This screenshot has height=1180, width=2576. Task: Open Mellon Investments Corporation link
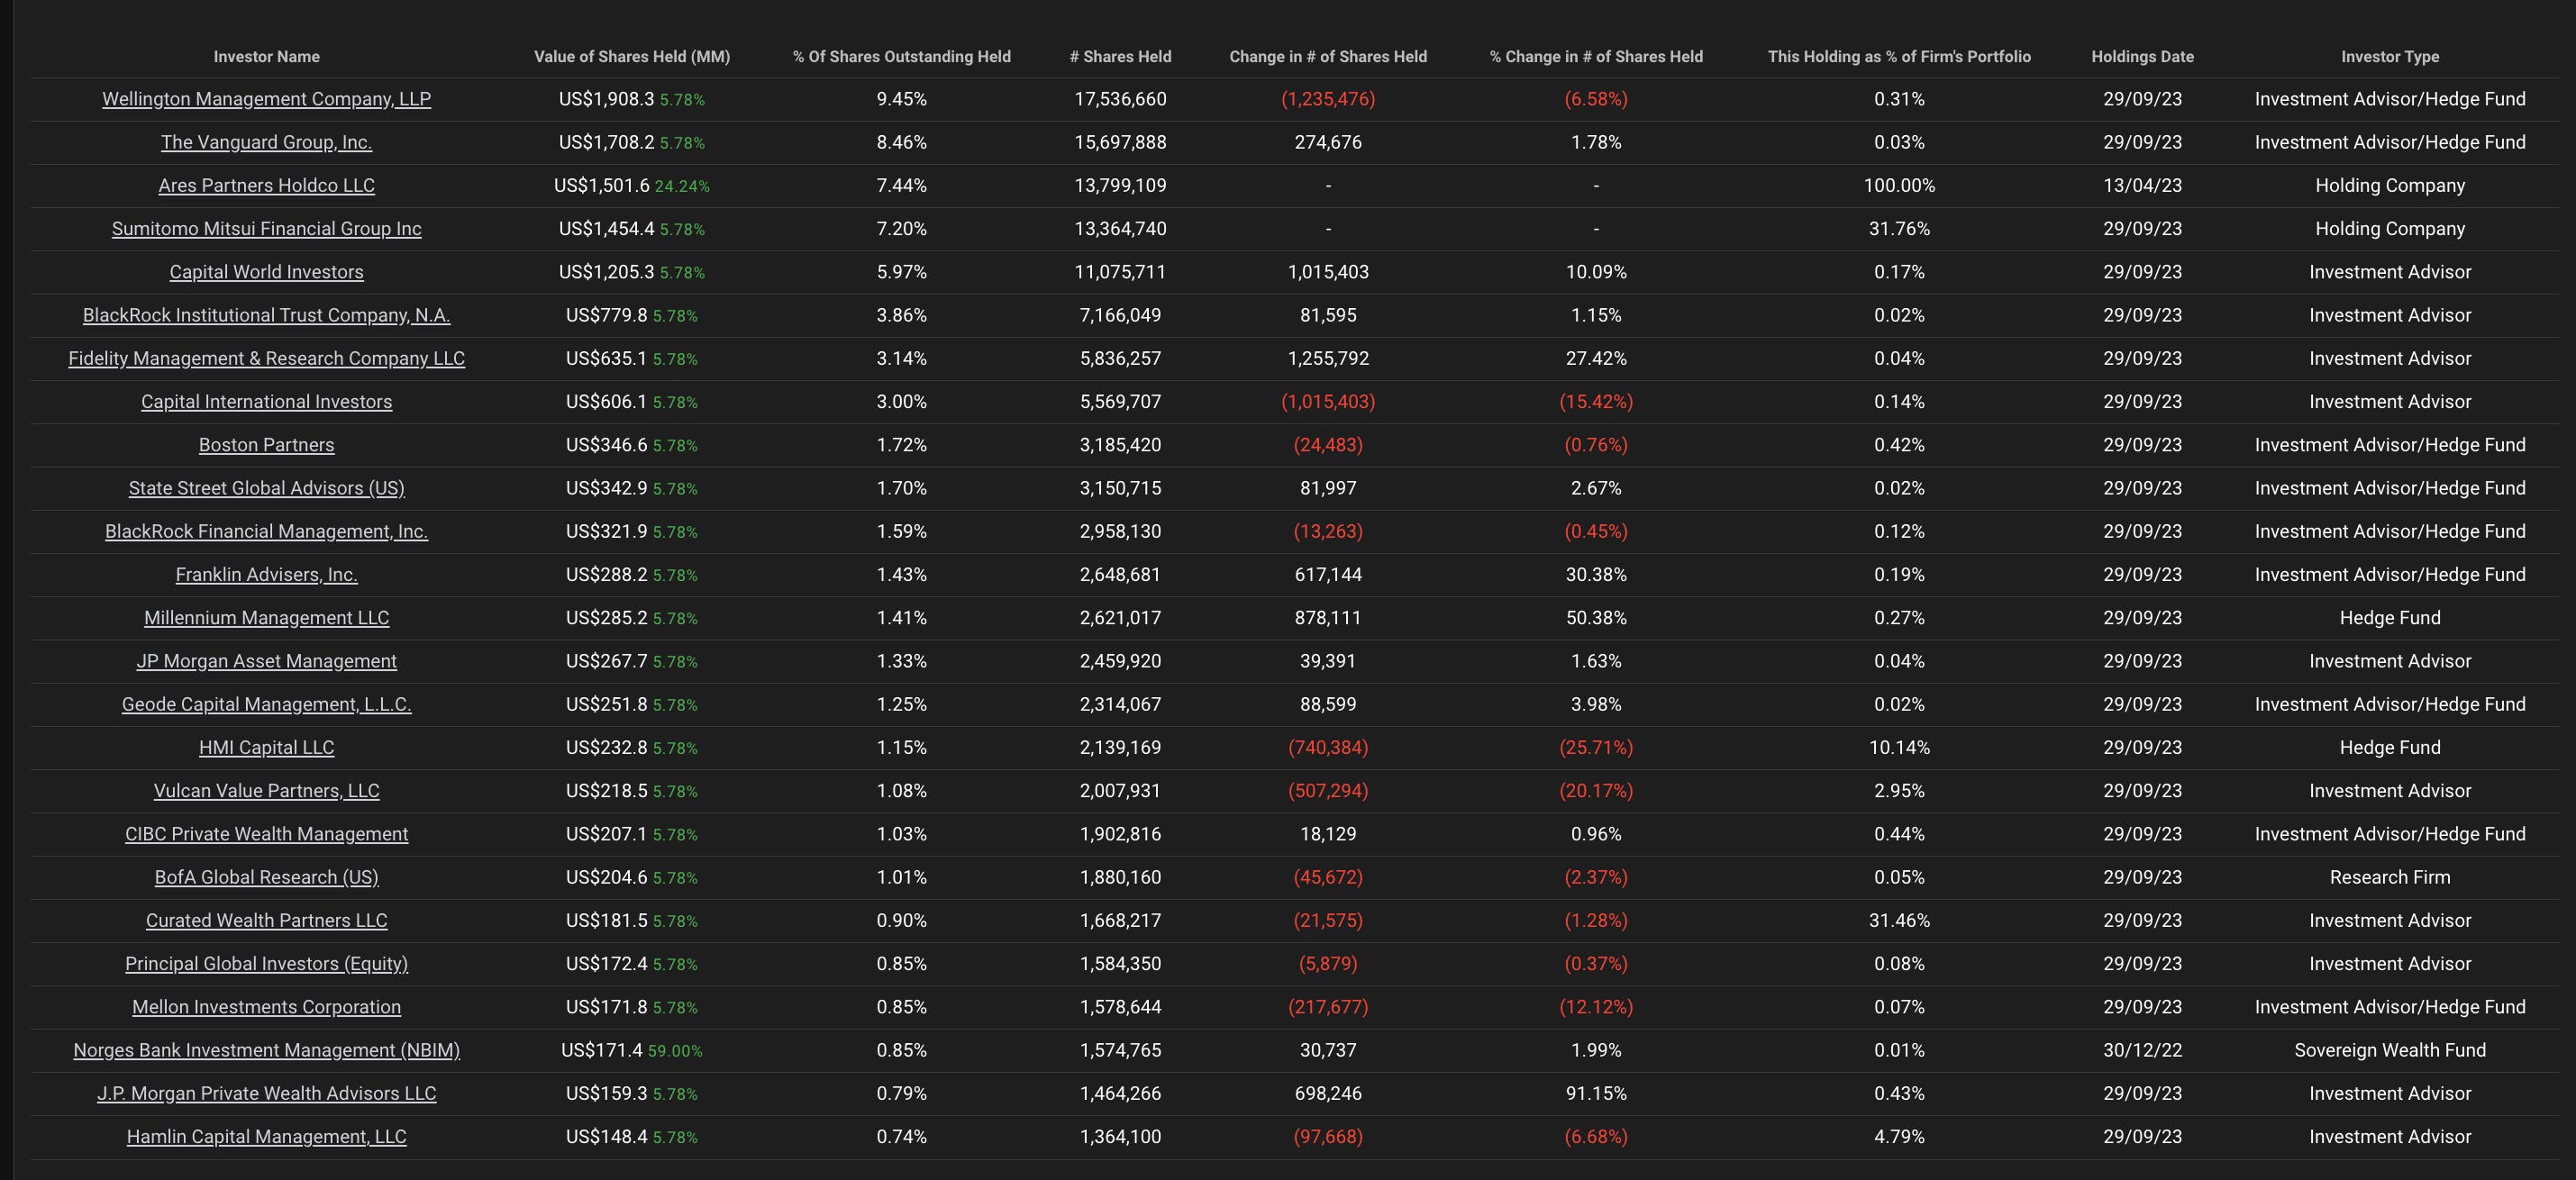(x=266, y=1007)
